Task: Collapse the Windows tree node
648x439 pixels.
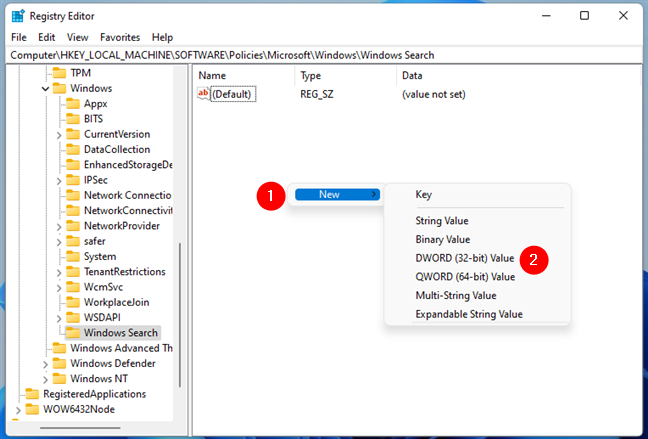Action: [45, 89]
